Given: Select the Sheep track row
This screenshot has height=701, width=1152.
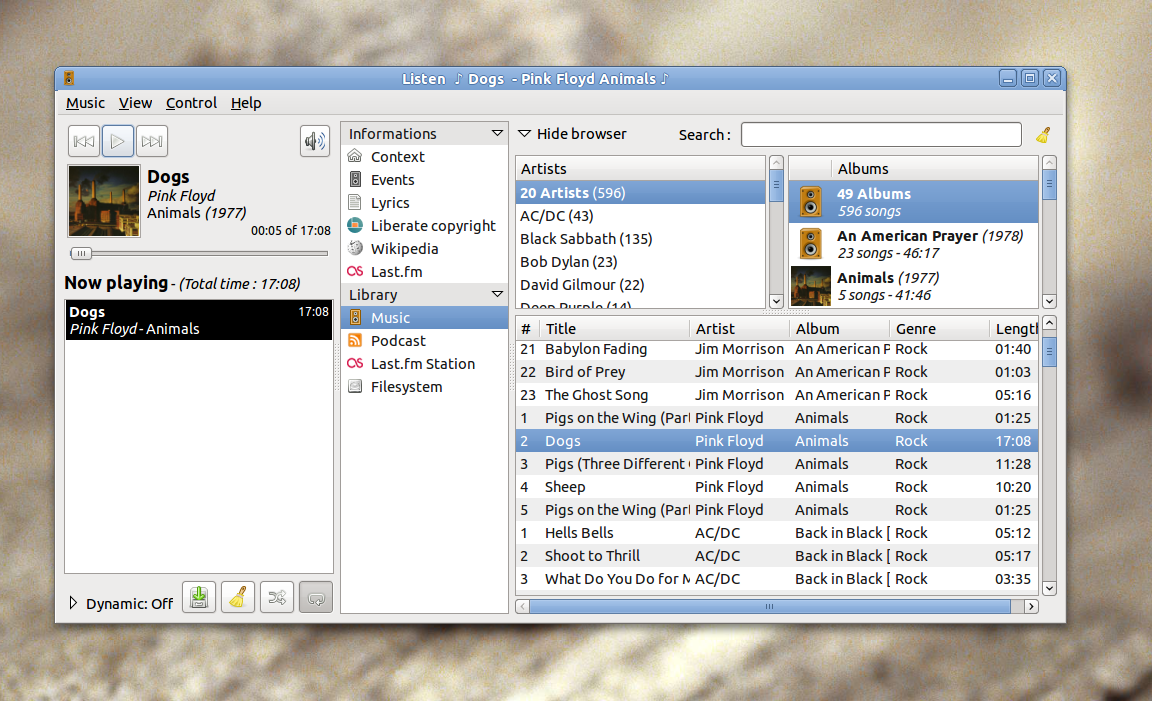Looking at the screenshot, I should pyautogui.click(x=777, y=487).
